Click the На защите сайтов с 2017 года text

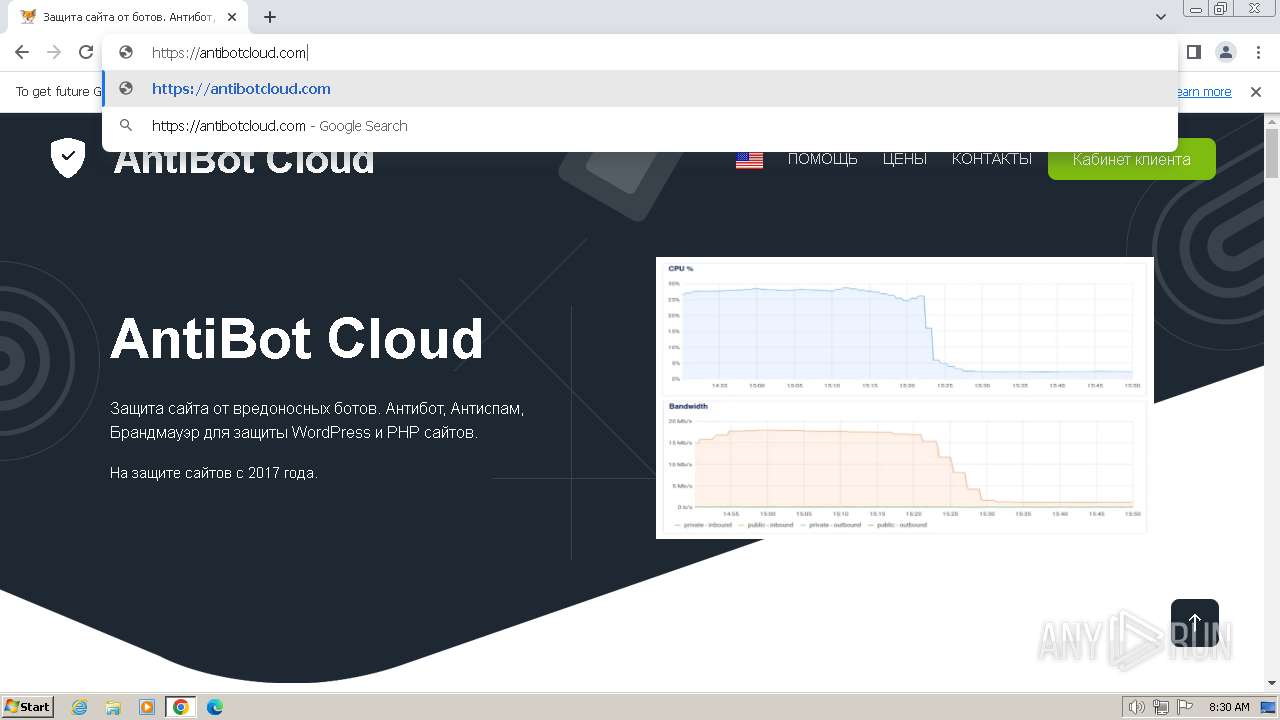214,473
